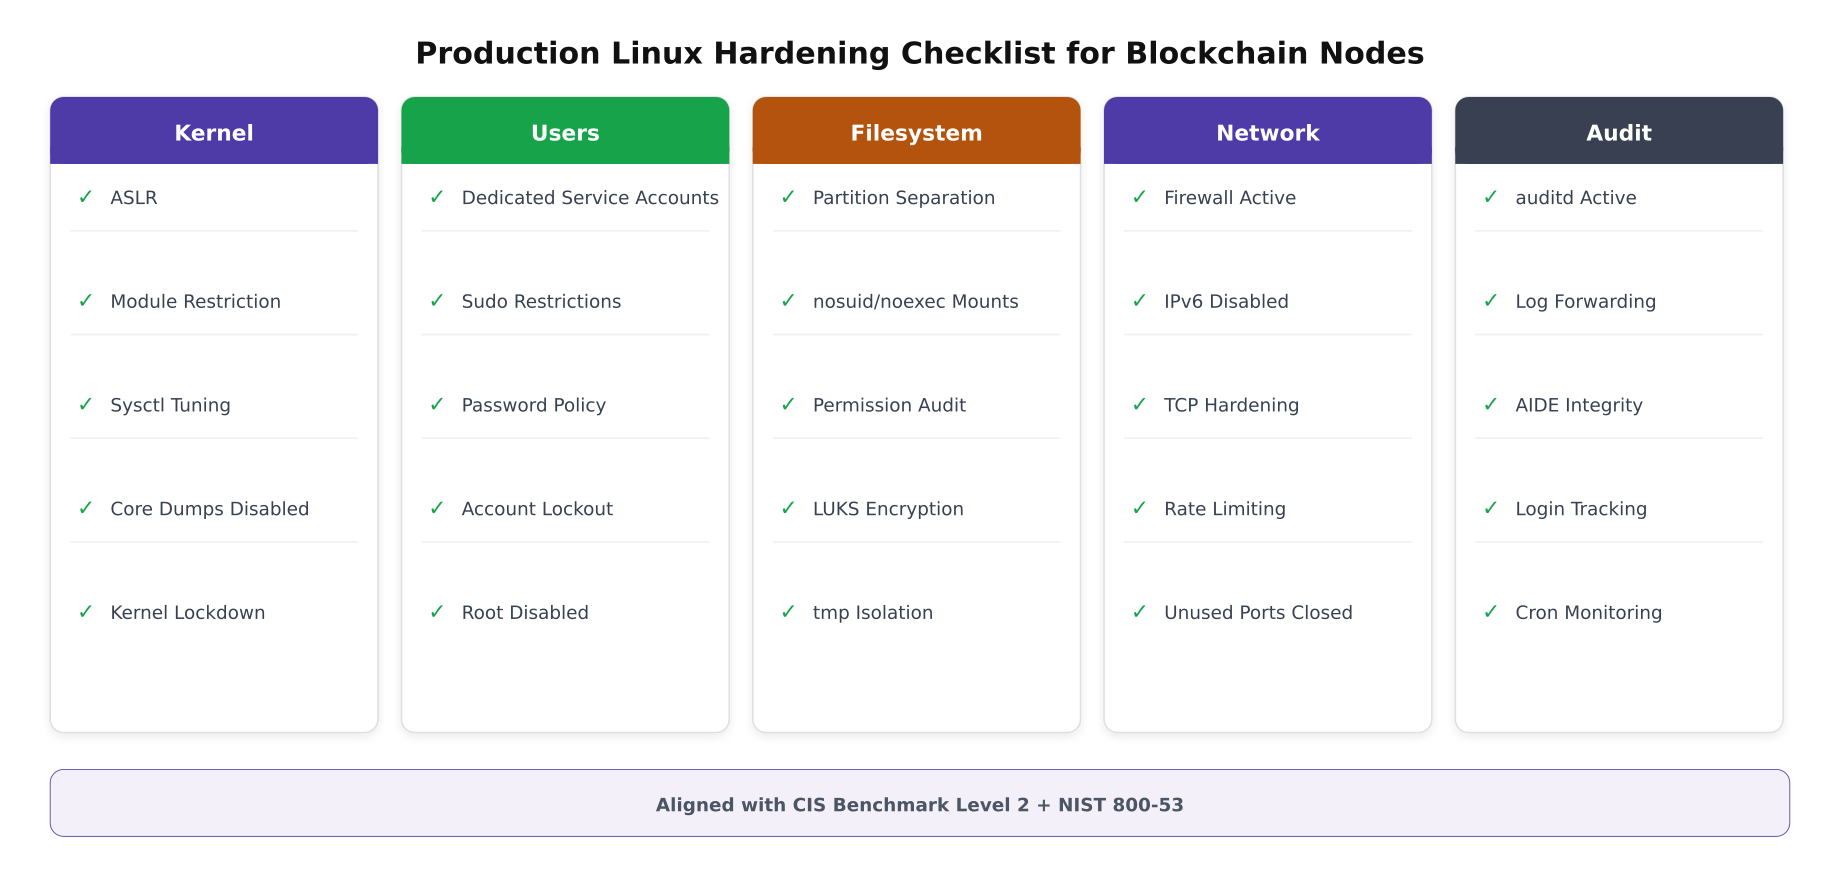Viewport: 1840px width, 870px height.
Task: Click the nosuid/noexec Mounts text
Action: tap(916, 302)
